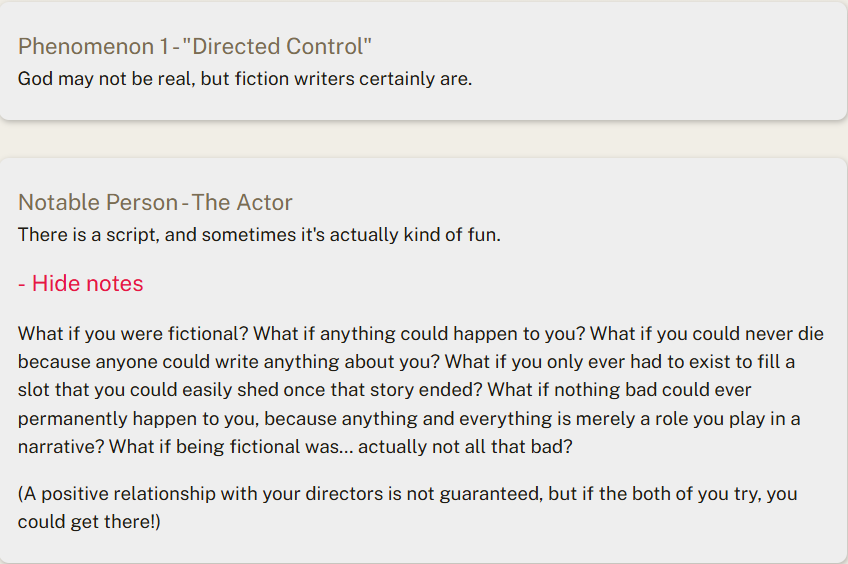848x564 pixels.
Task: Select the quoted "Directed Control" title
Action: [x=277, y=46]
